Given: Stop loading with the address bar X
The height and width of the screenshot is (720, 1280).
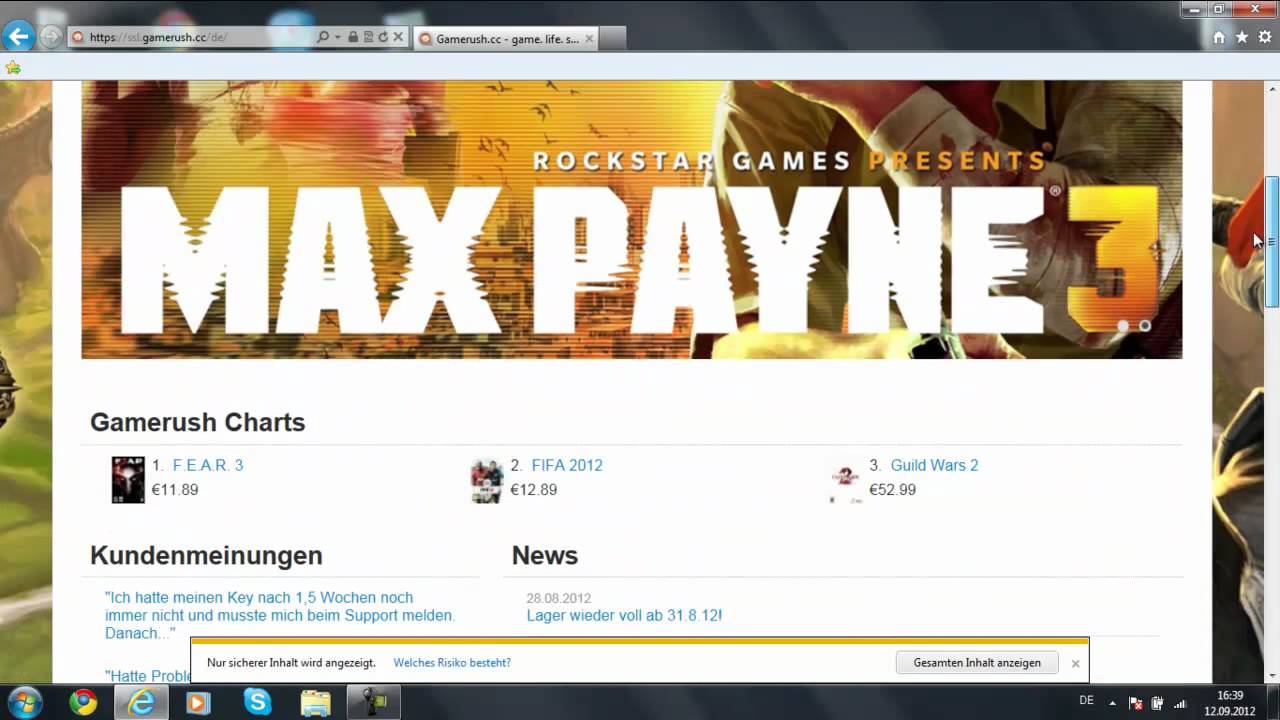Looking at the screenshot, I should pyautogui.click(x=398, y=37).
